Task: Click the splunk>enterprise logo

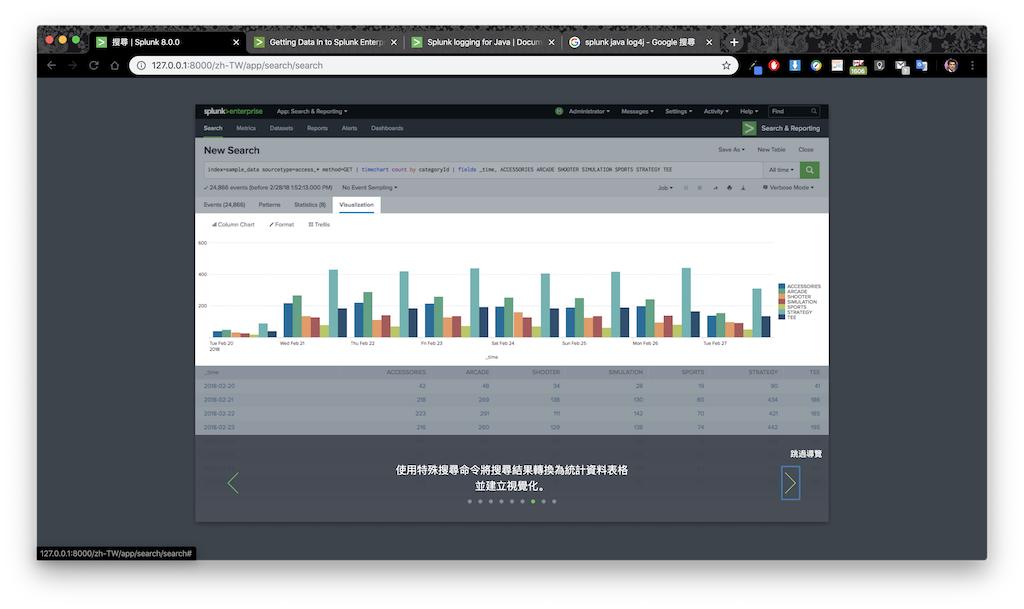Action: click(232, 111)
